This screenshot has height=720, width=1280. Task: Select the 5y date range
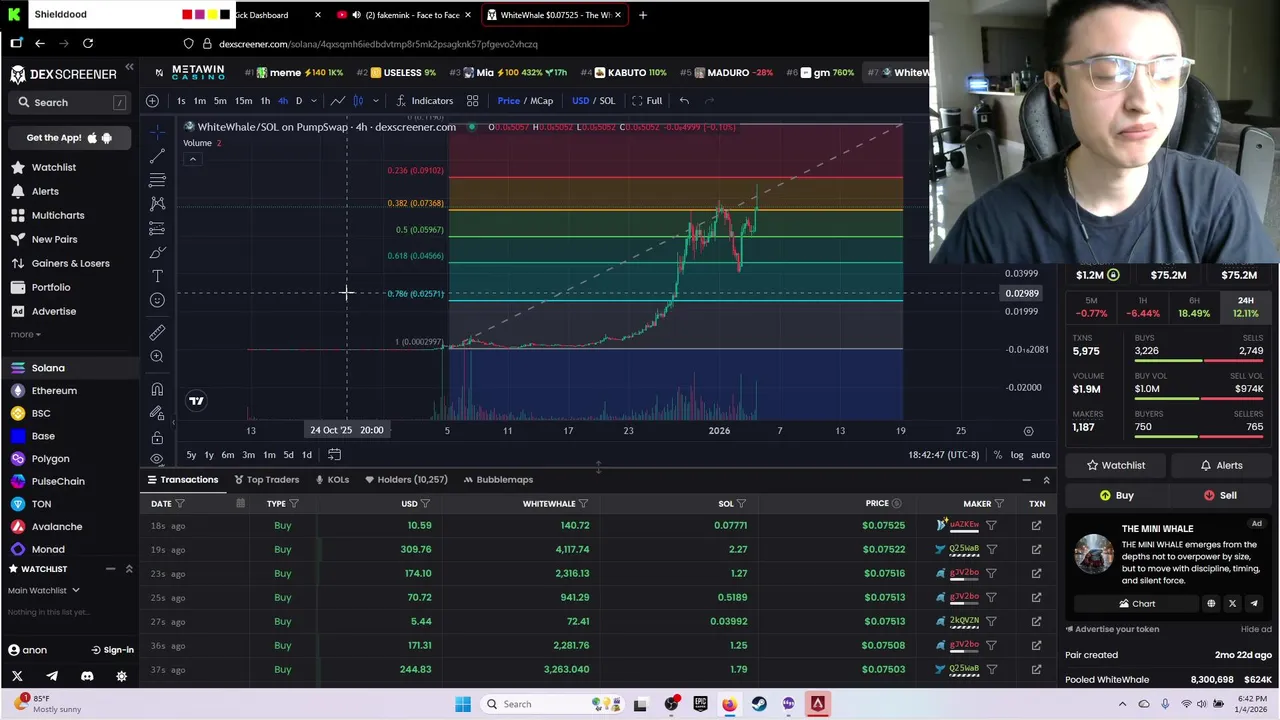(191, 455)
